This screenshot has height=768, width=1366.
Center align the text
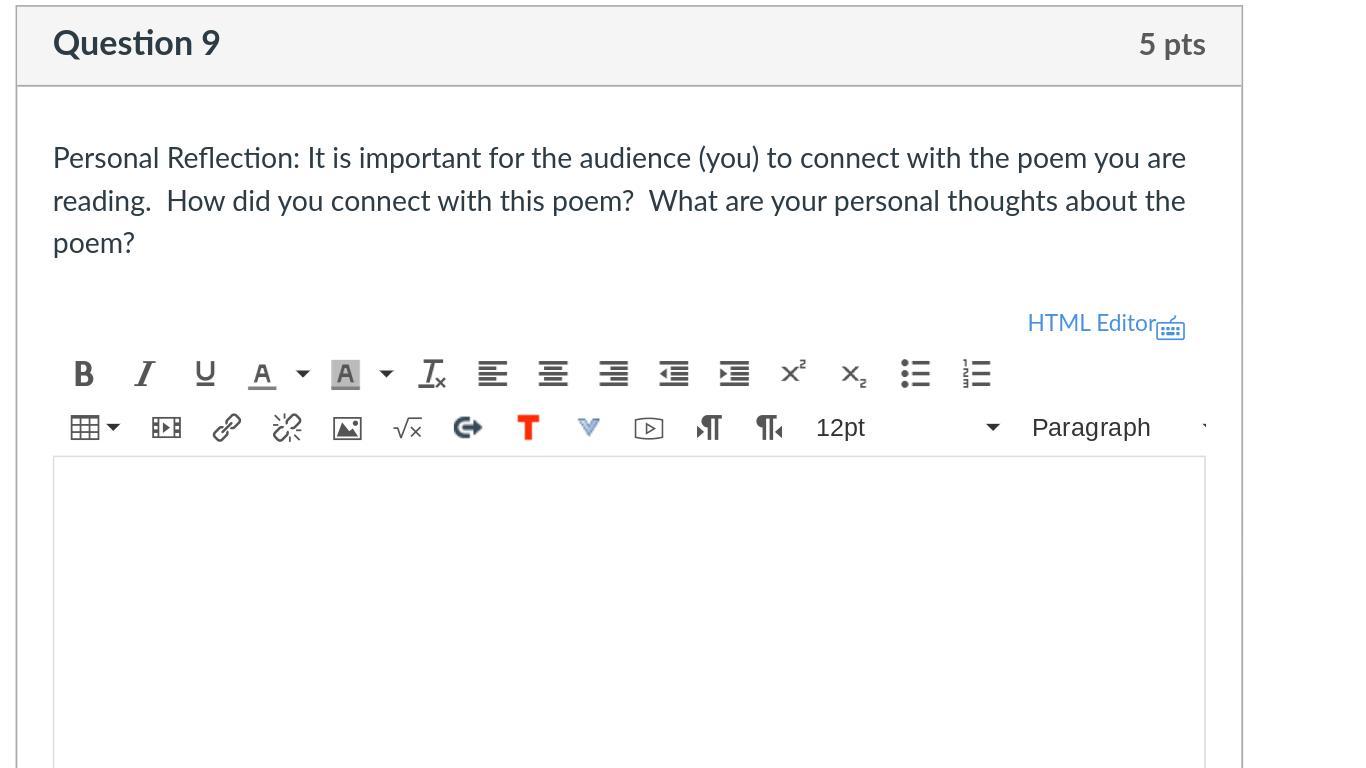point(553,374)
